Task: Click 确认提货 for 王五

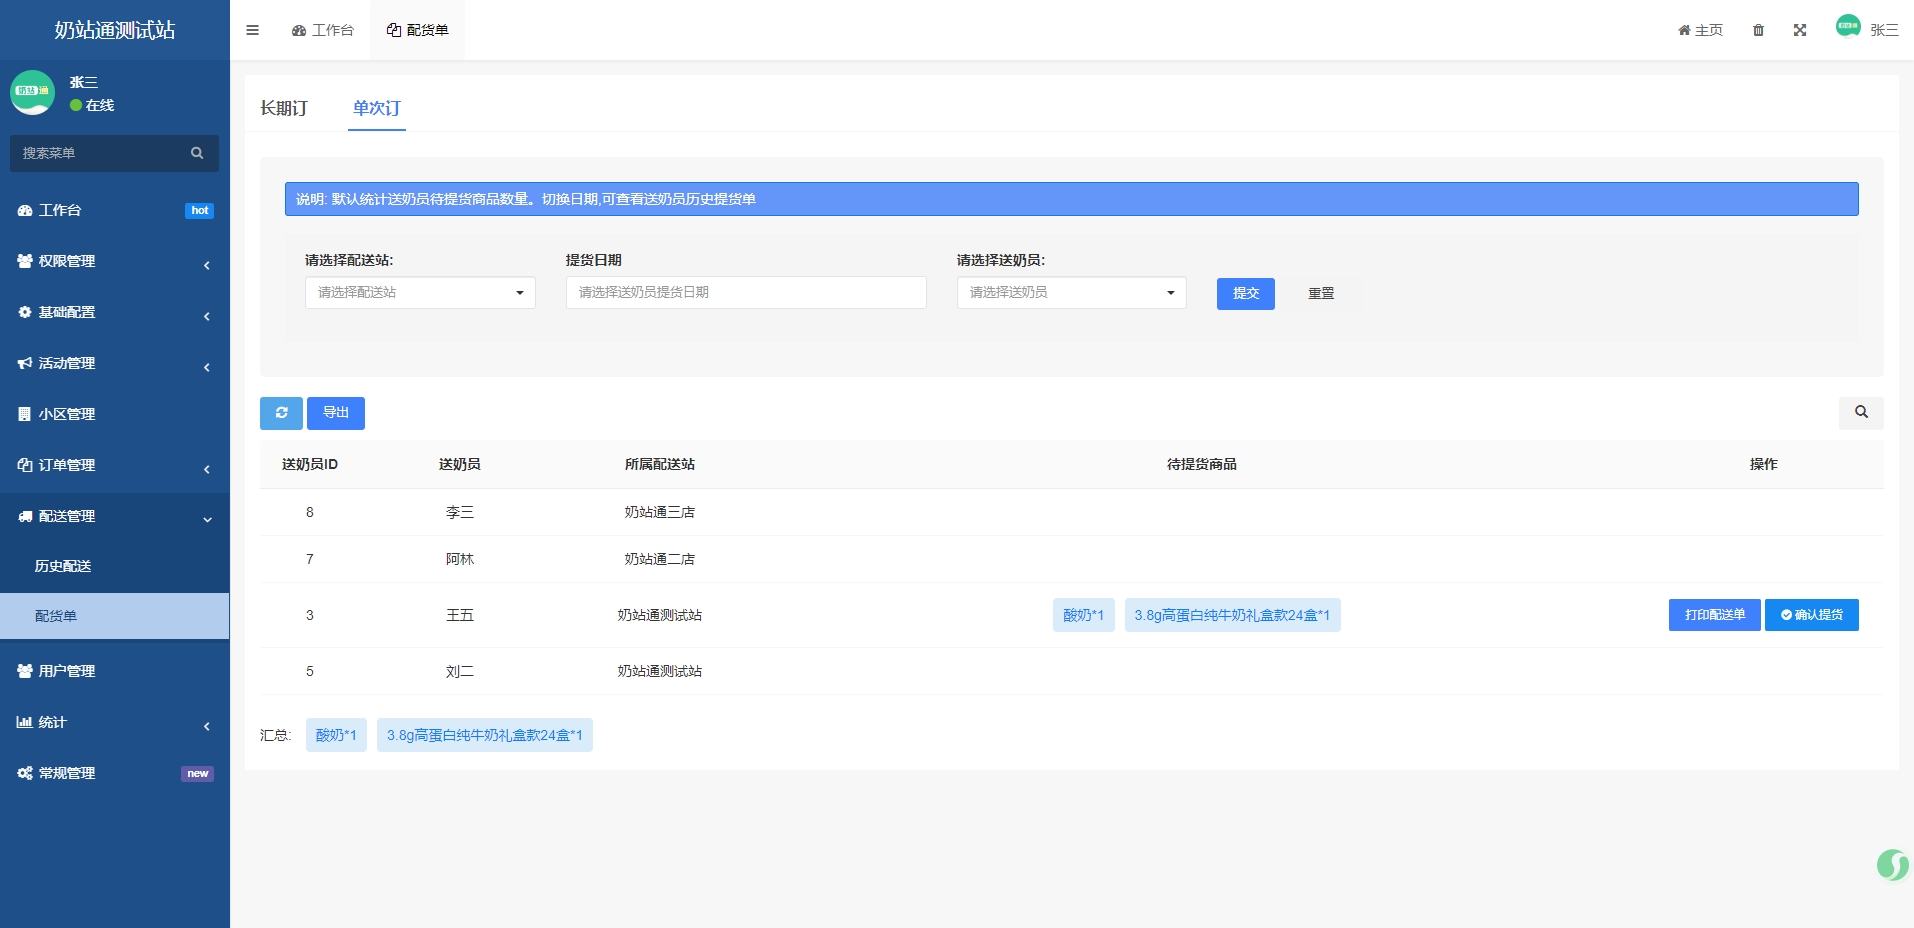Action: tap(1811, 615)
